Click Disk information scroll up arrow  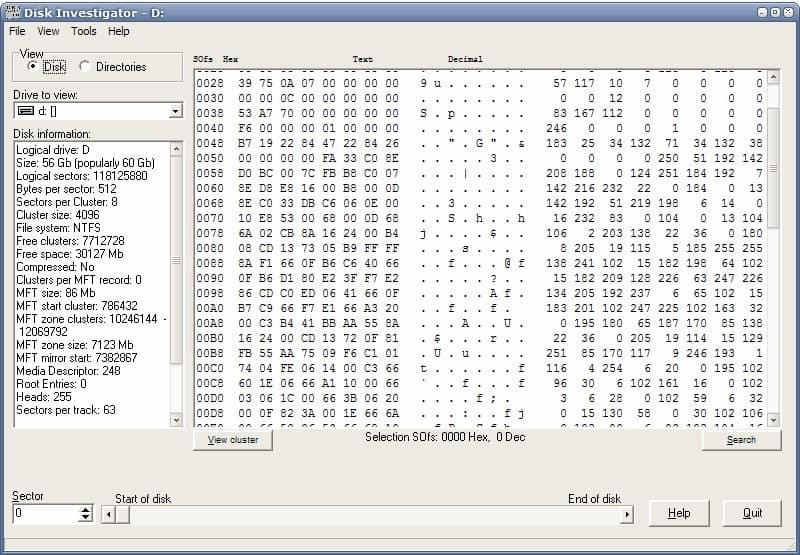(x=176, y=149)
